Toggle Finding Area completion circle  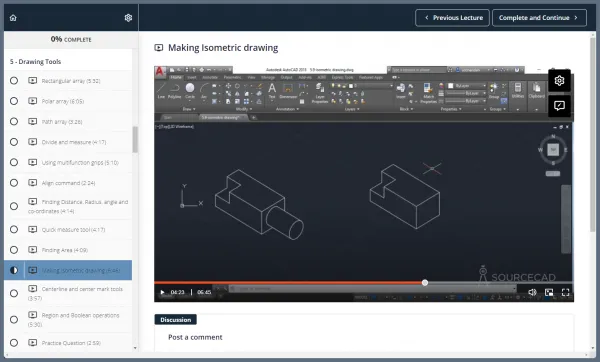pyautogui.click(x=14, y=250)
